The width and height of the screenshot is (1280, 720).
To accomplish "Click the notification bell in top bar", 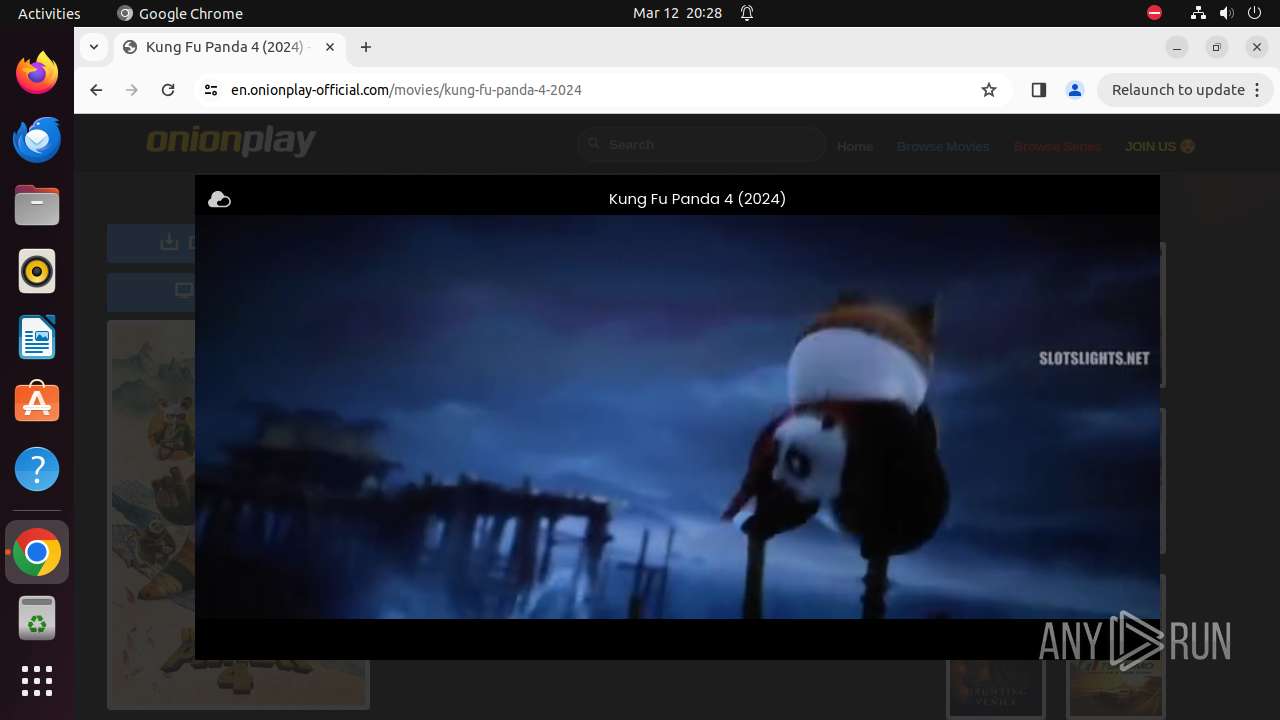I will tap(747, 13).
